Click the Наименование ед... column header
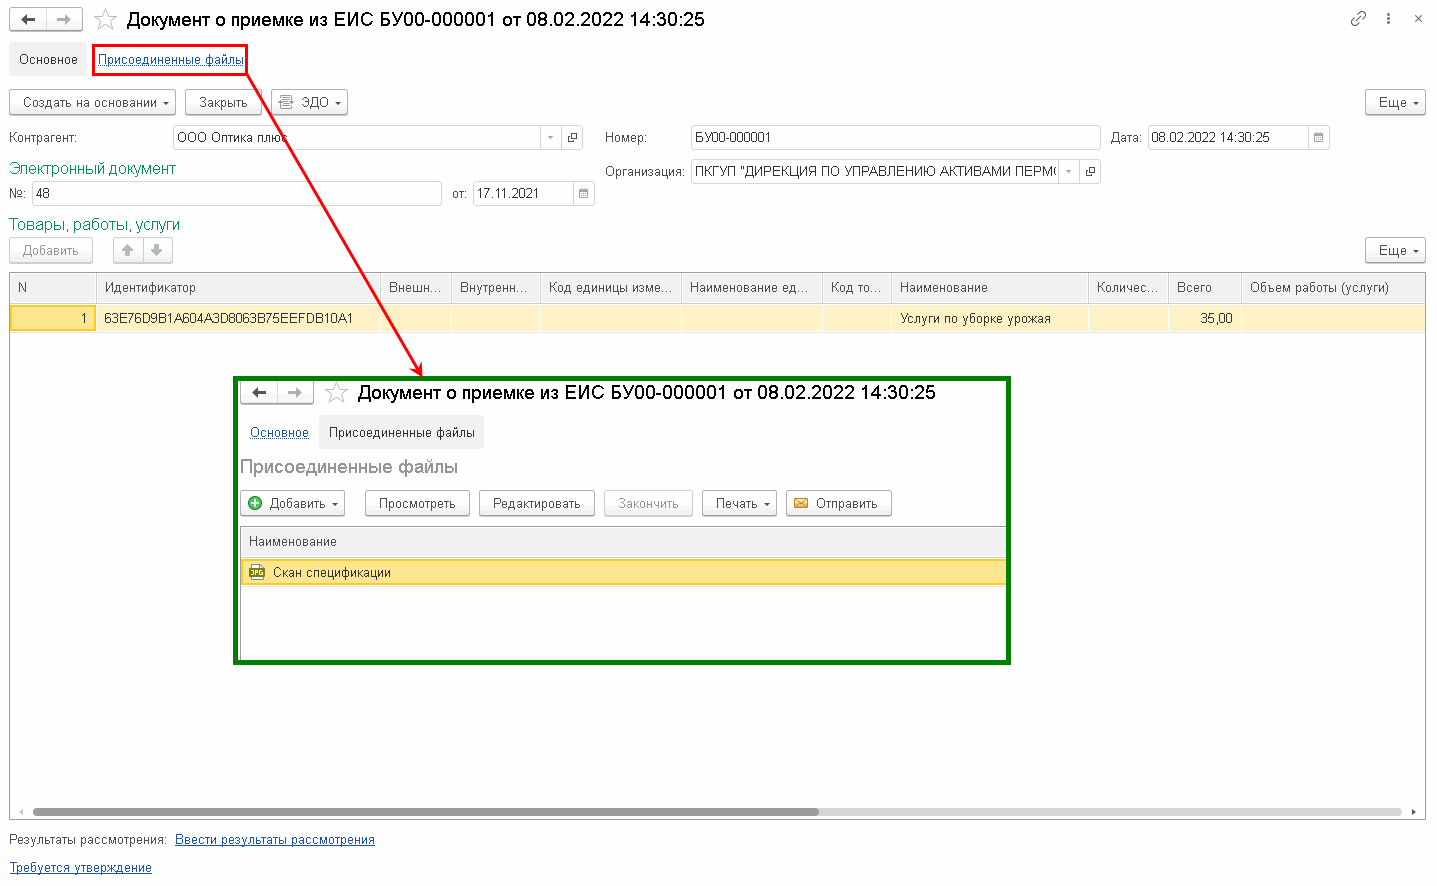The height and width of the screenshot is (886, 1437). pyautogui.click(x=752, y=288)
